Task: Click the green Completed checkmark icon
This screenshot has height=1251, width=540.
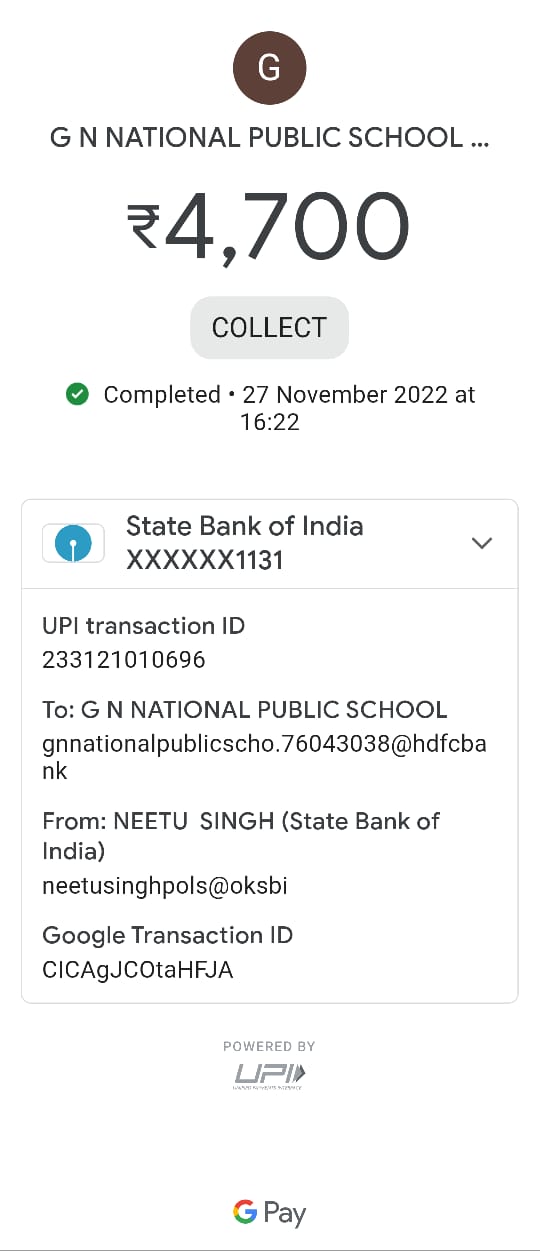Action: click(x=77, y=395)
